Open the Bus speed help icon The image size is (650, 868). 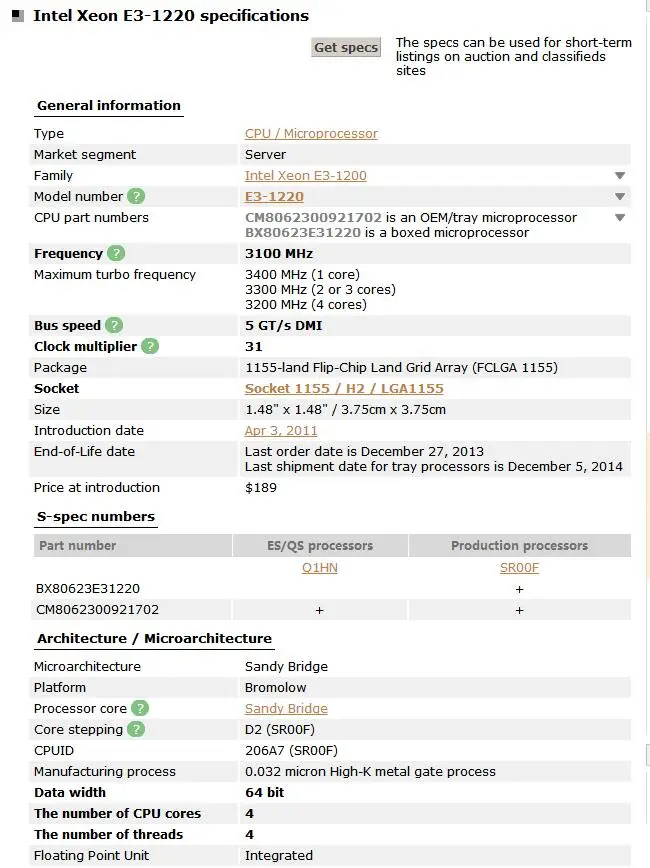[x=114, y=326]
